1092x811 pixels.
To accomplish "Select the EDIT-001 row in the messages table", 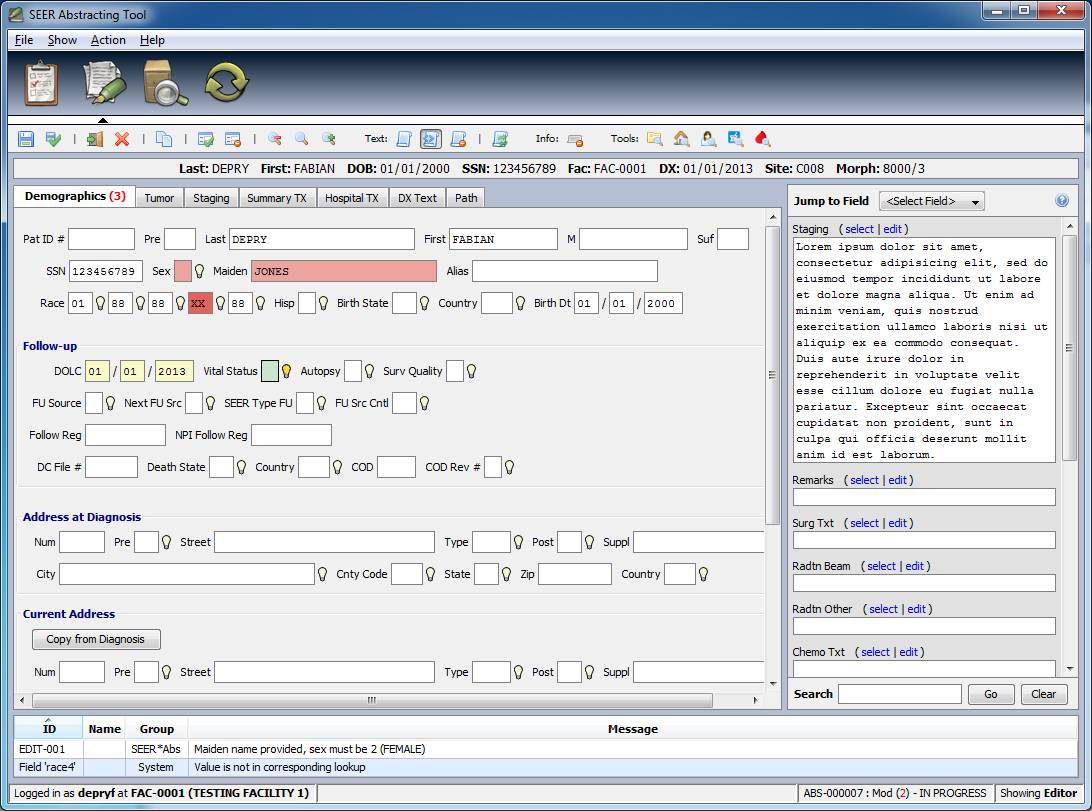I will [545, 749].
